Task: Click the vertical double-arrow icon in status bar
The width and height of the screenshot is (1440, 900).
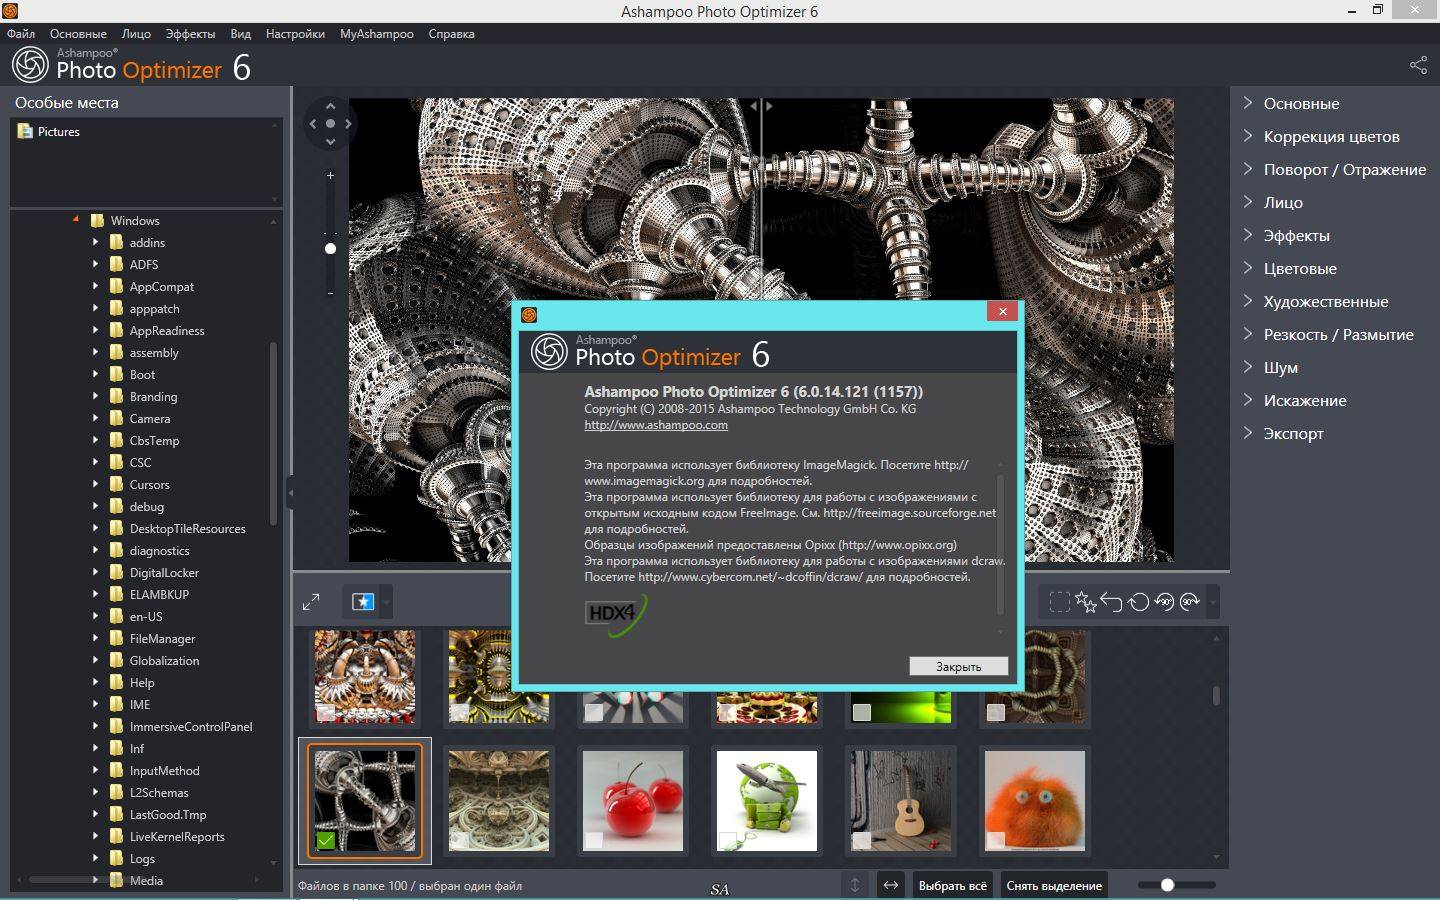Action: [x=855, y=885]
